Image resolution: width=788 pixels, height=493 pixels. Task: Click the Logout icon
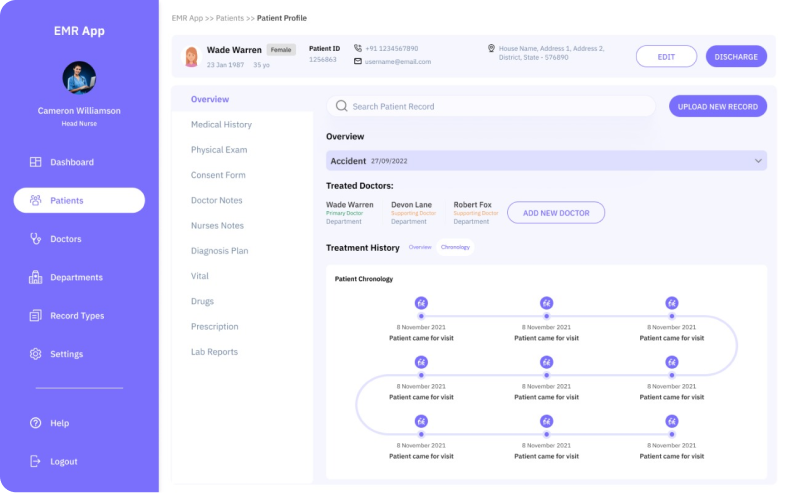pos(35,462)
